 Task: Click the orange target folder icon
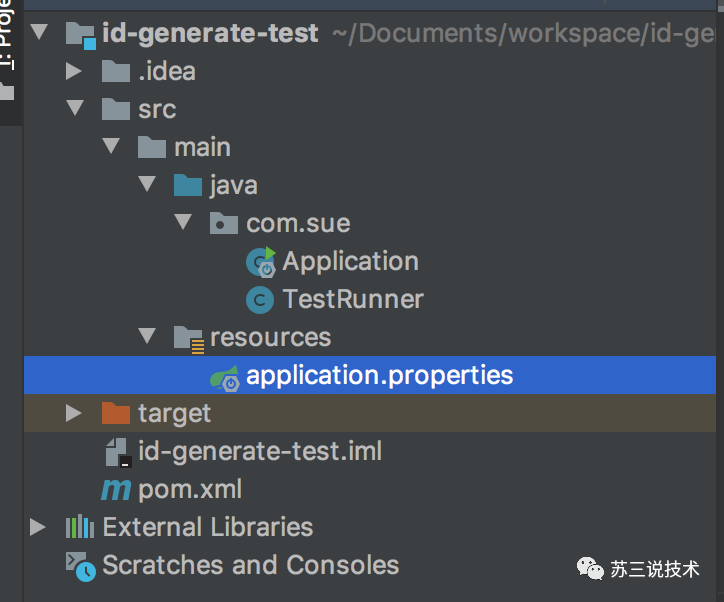[x=116, y=413]
